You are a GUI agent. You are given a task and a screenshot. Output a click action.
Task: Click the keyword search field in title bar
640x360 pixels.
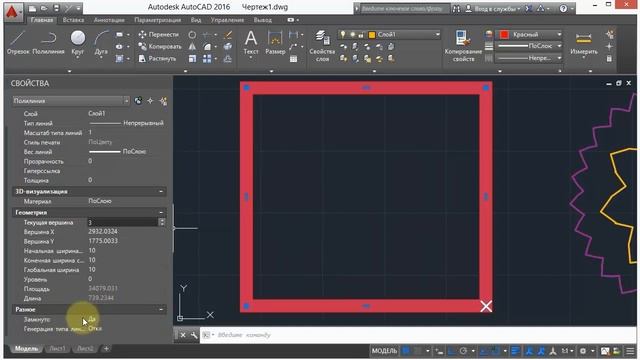[404, 9]
